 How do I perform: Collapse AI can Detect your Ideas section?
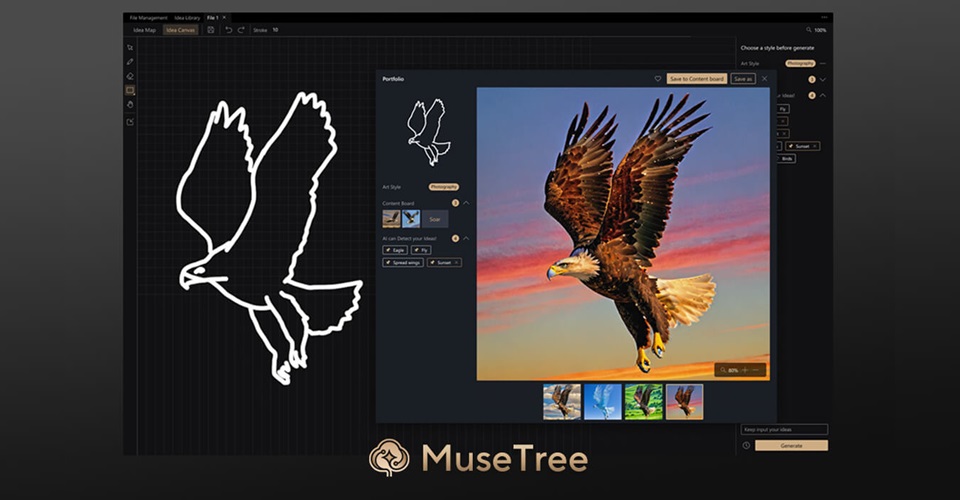[466, 238]
